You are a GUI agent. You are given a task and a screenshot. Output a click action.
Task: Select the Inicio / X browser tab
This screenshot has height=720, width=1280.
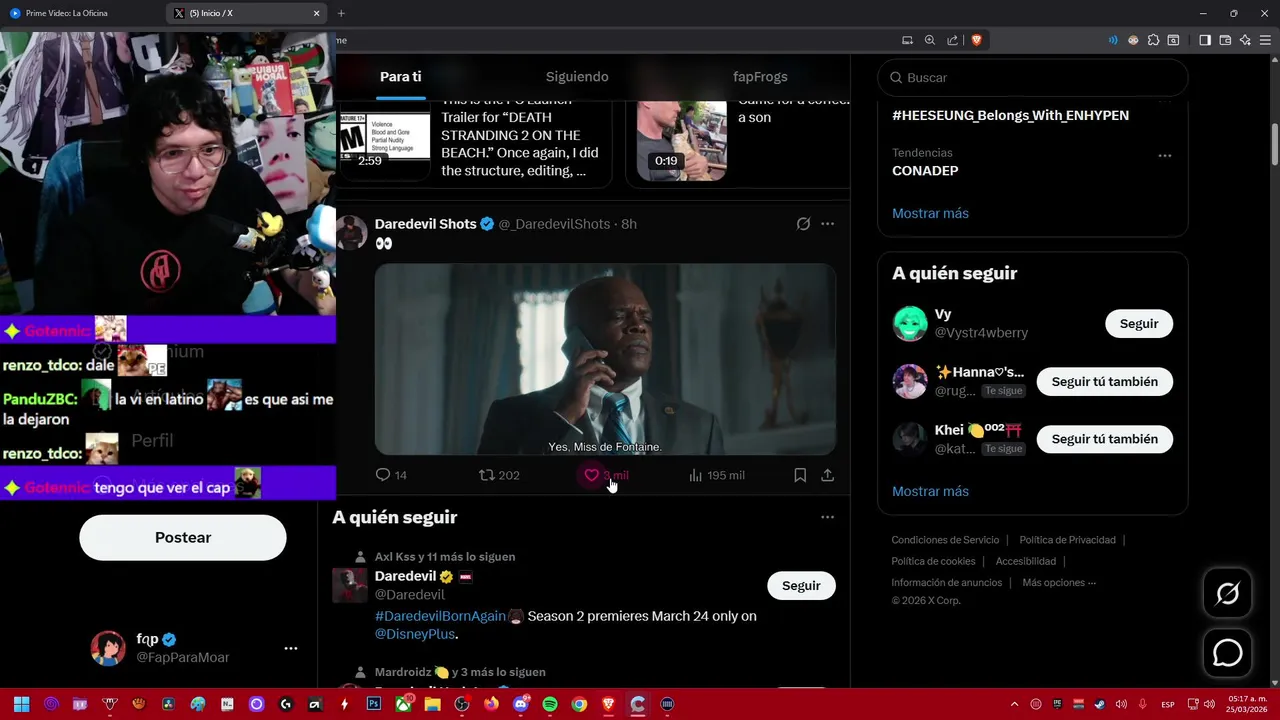246,13
